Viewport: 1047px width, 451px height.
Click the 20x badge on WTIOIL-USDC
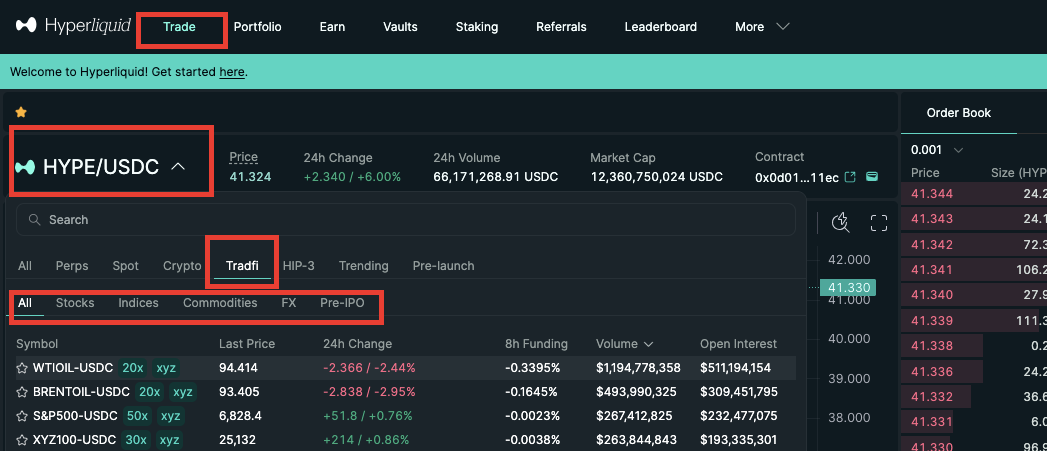click(131, 367)
